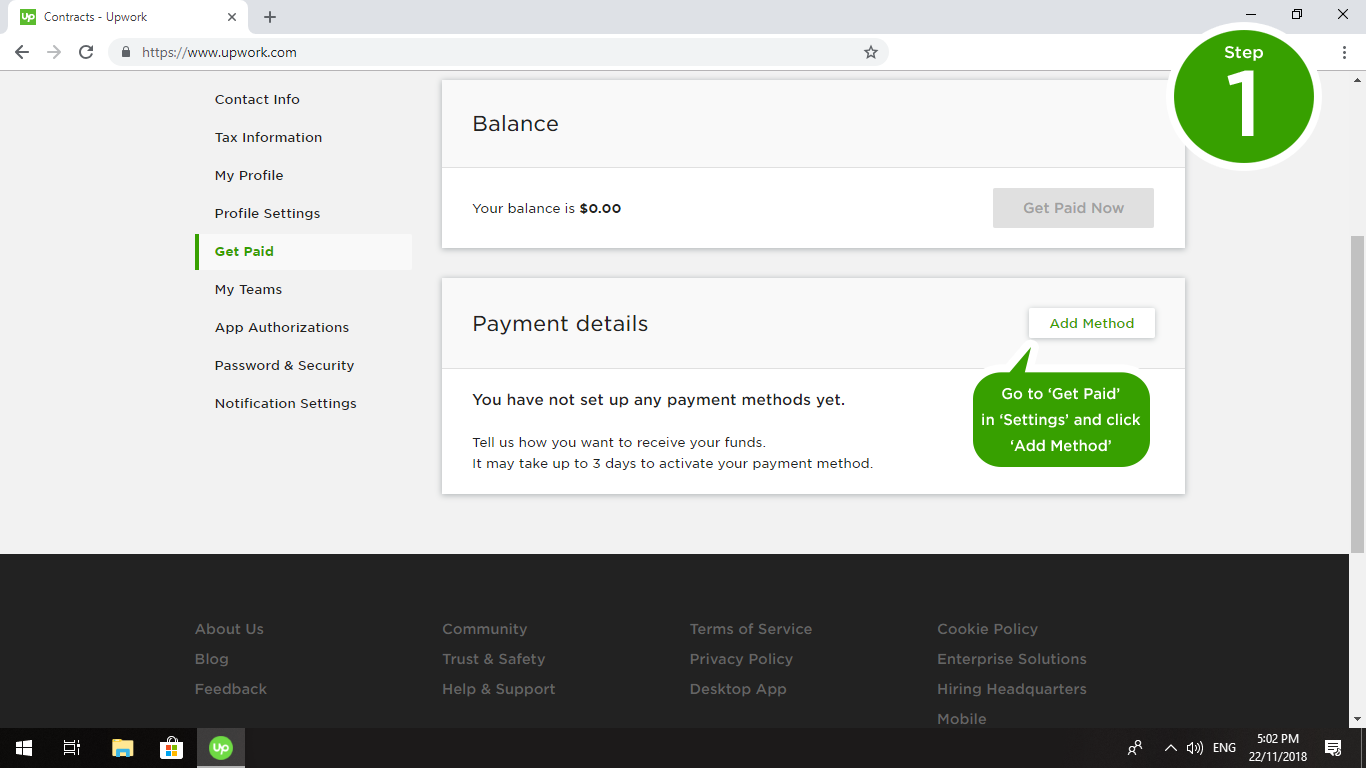Open the Privacy Policy footer link
Screen dimensions: 1366x768
coord(741,659)
